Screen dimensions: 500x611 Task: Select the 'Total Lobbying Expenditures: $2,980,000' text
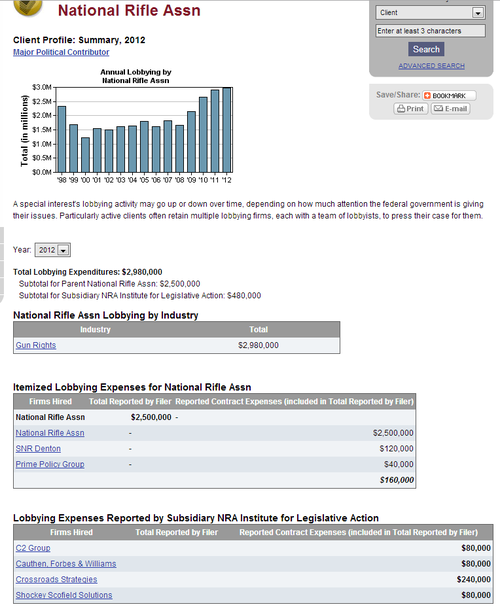point(88,272)
